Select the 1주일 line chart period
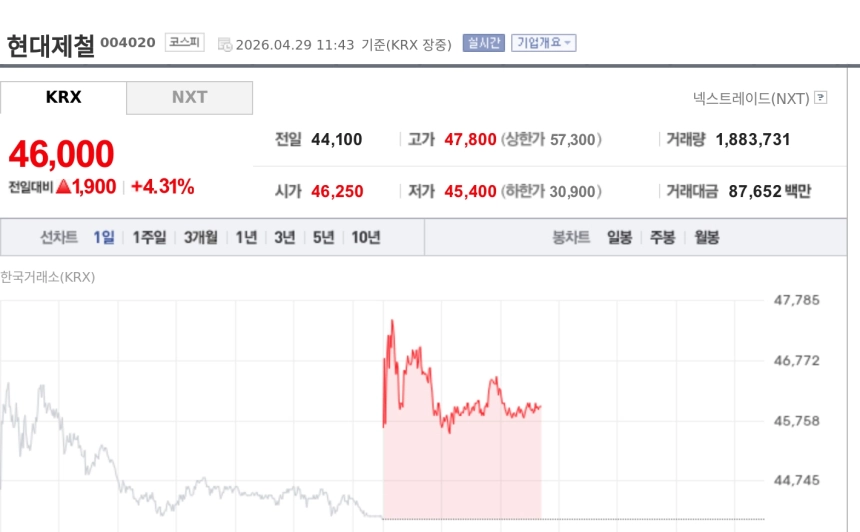 point(149,237)
